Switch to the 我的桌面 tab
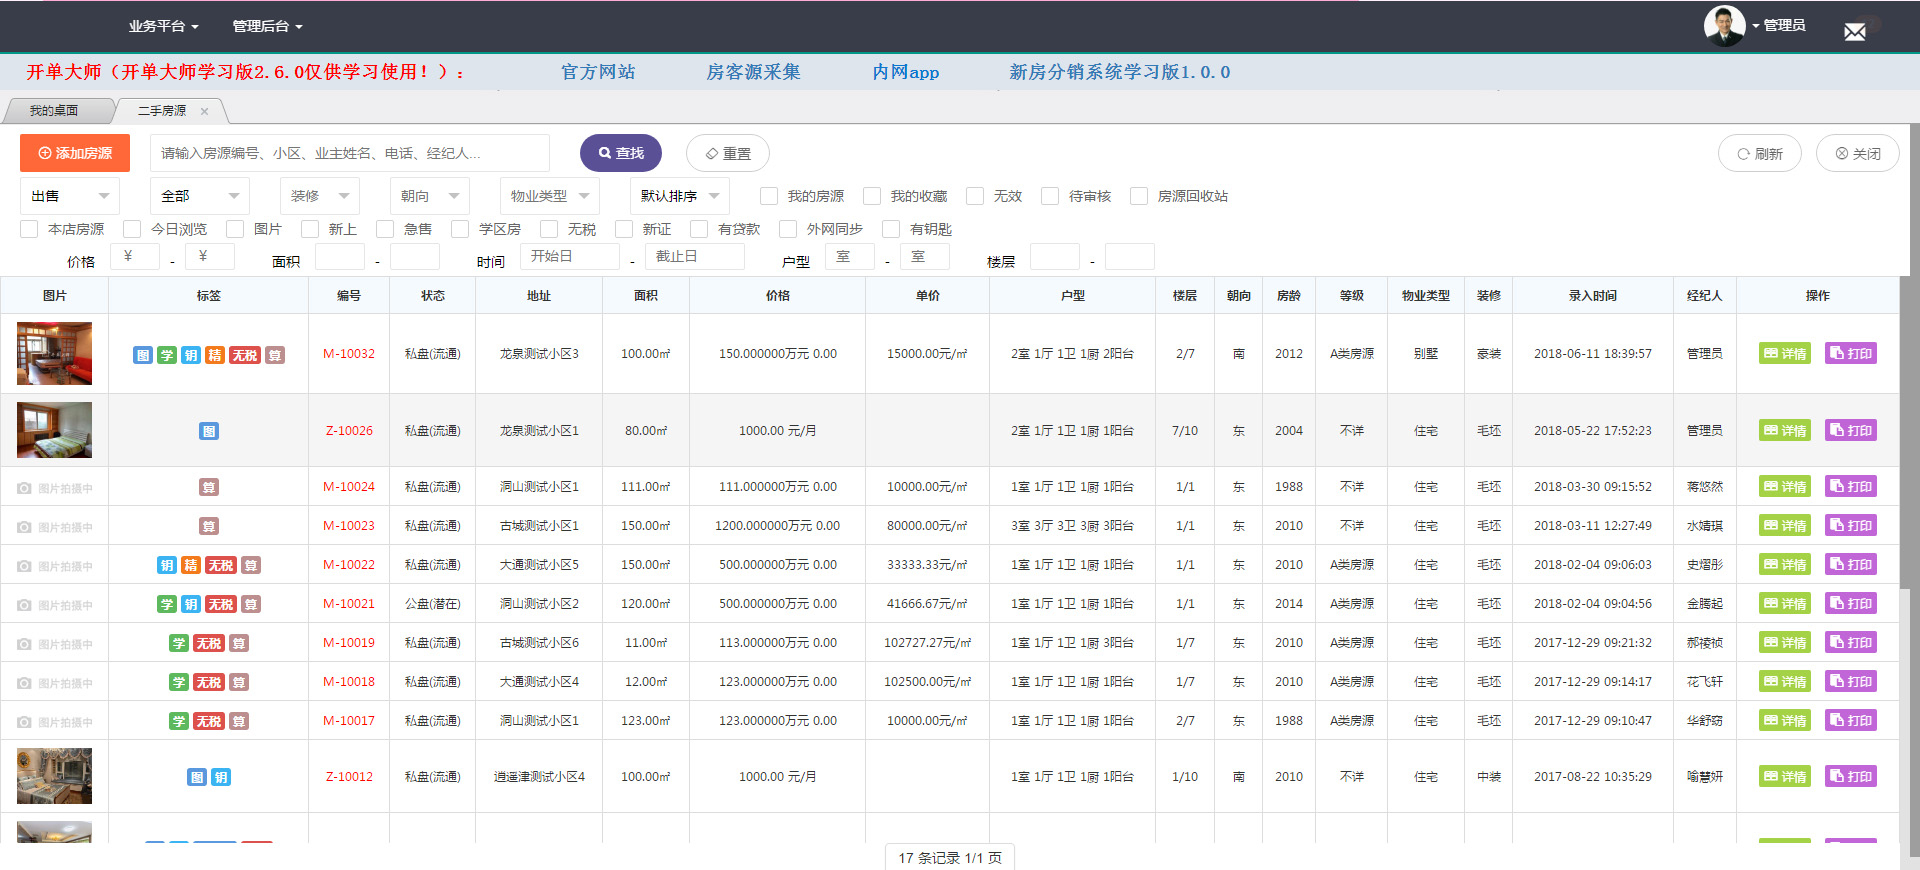This screenshot has width=1920, height=870. click(54, 111)
